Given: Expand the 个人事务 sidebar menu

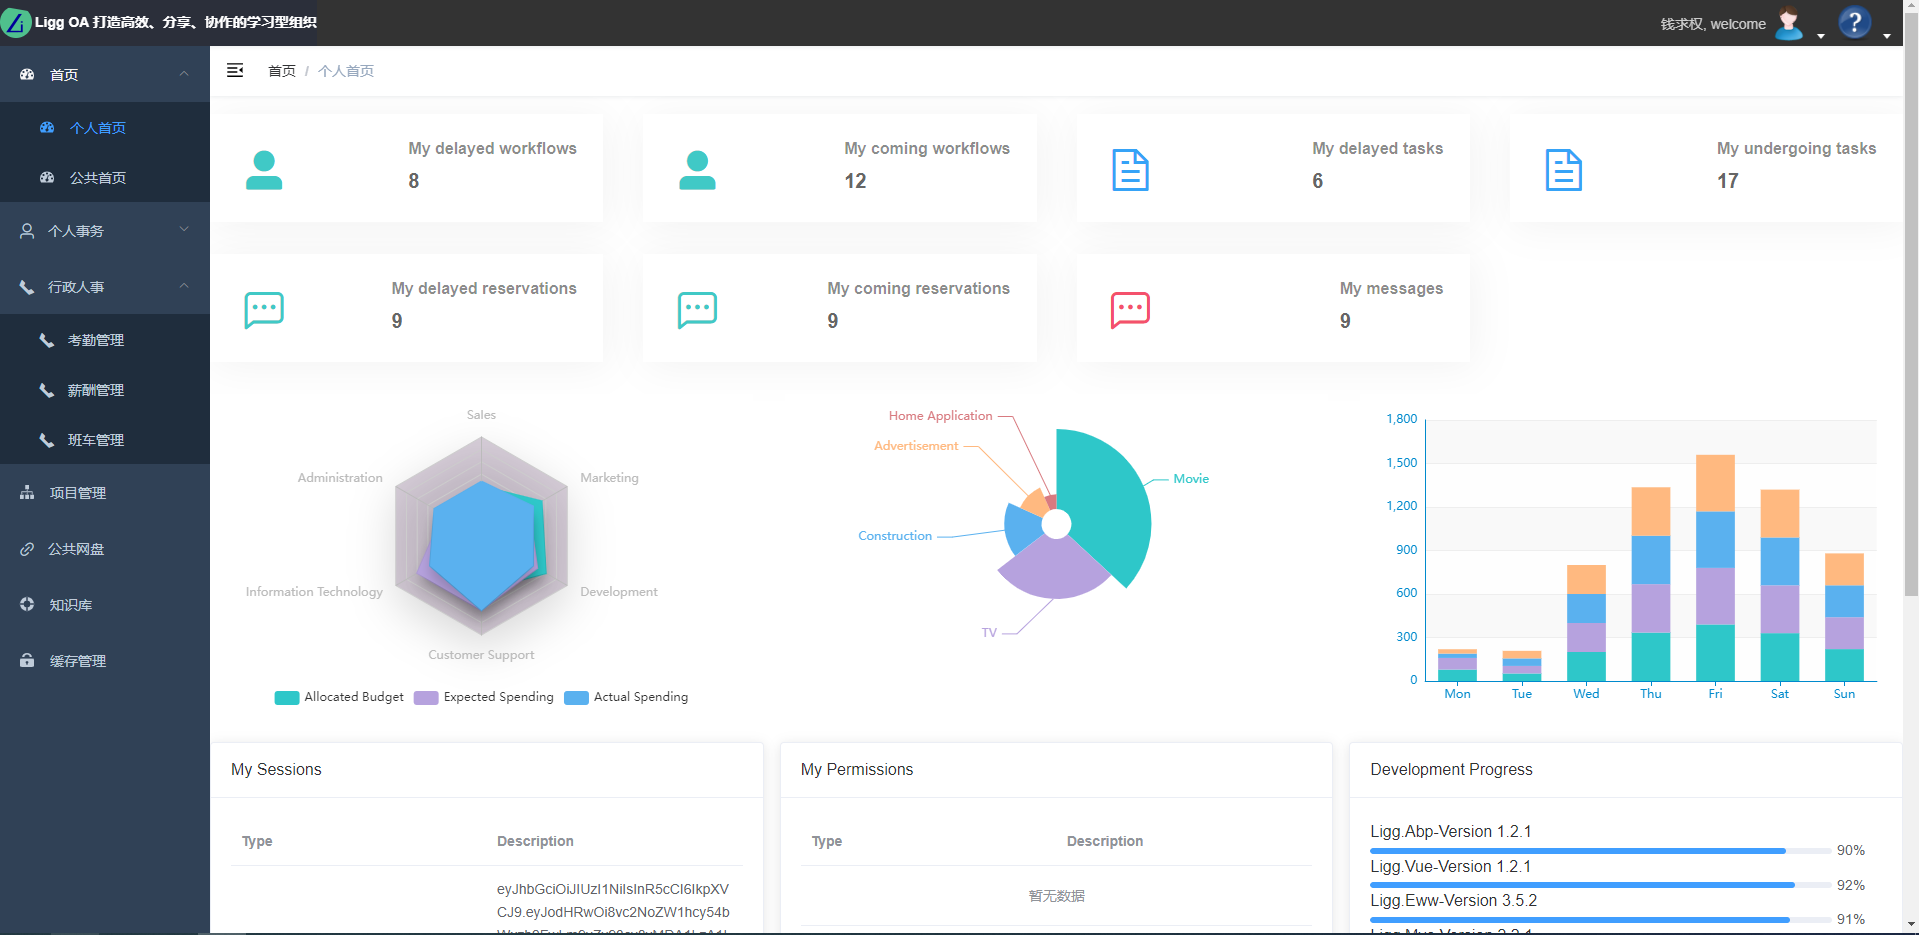Looking at the screenshot, I should (x=105, y=231).
